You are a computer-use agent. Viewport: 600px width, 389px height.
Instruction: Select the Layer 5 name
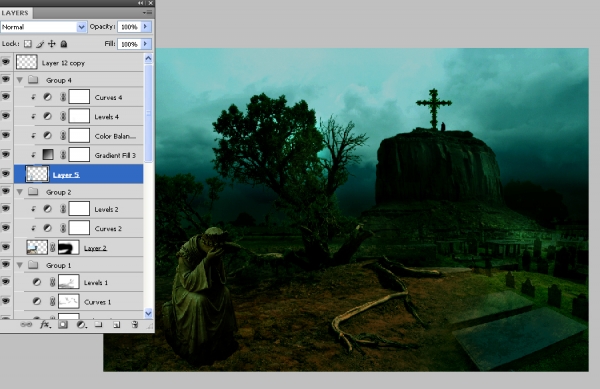(66, 175)
